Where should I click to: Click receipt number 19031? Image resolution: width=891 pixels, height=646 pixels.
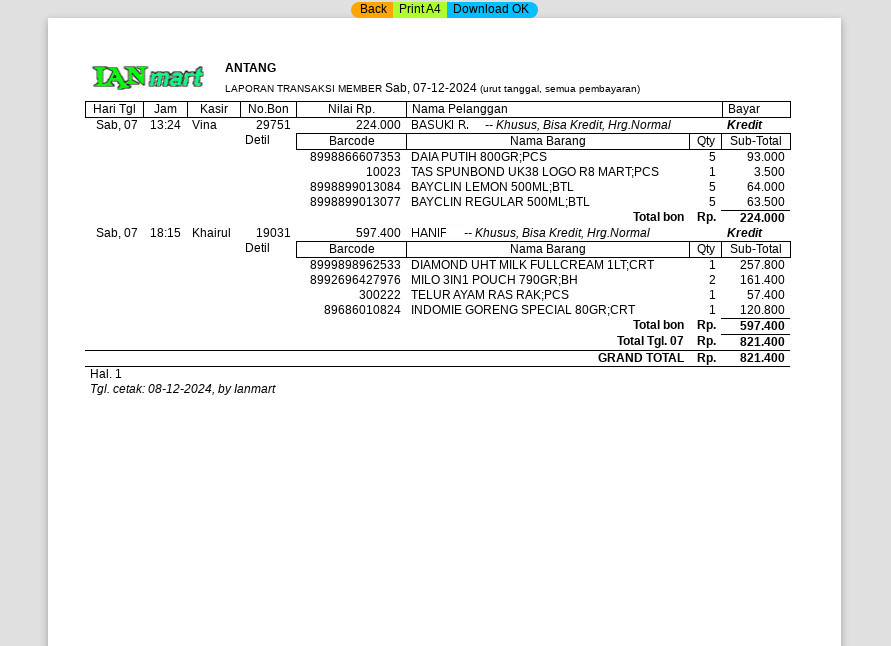coord(273,233)
